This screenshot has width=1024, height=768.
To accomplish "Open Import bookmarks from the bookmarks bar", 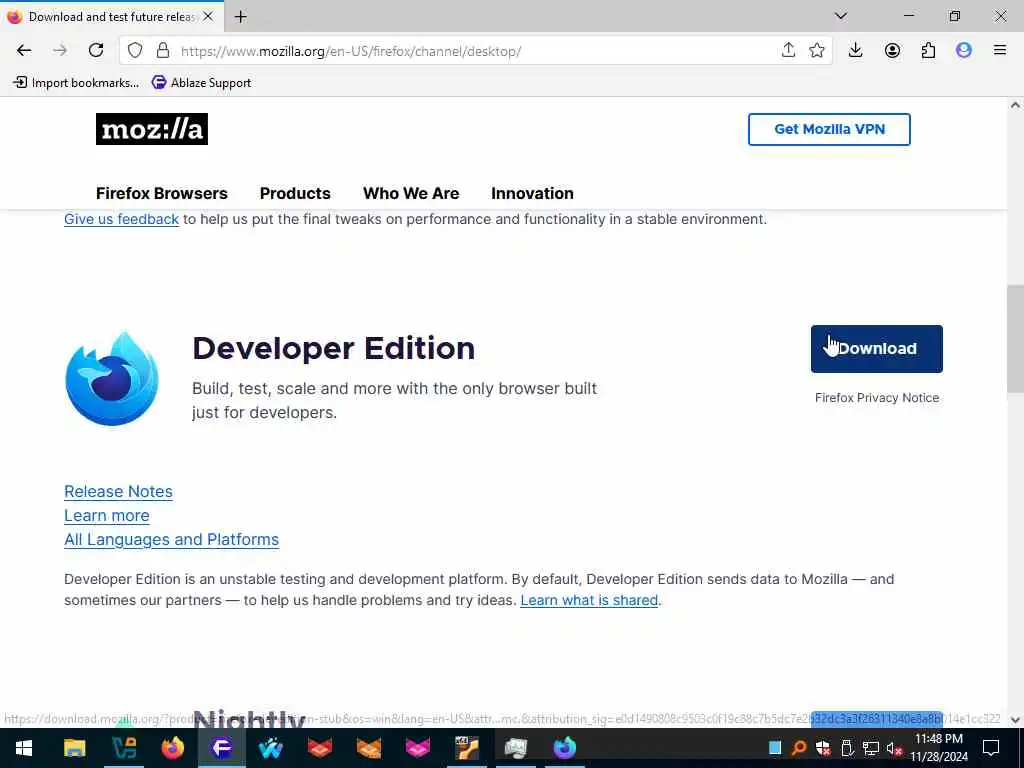I will click(x=76, y=83).
